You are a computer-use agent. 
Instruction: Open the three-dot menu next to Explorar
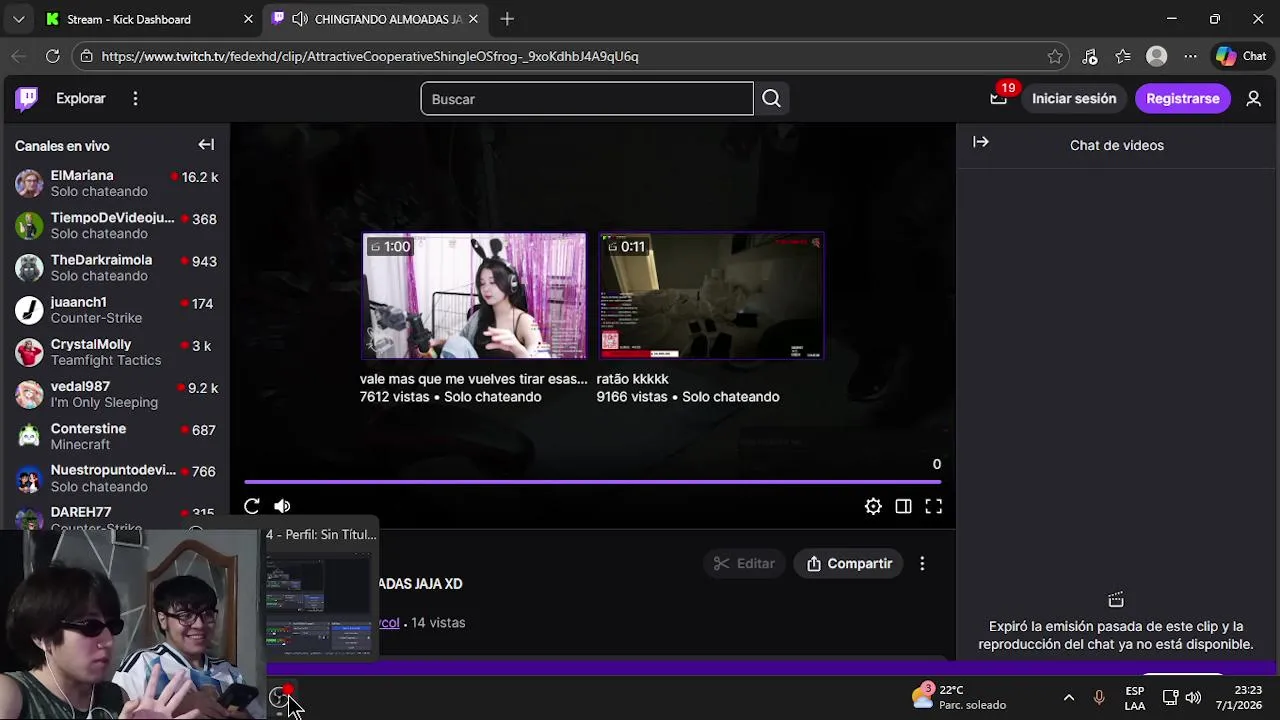135,98
